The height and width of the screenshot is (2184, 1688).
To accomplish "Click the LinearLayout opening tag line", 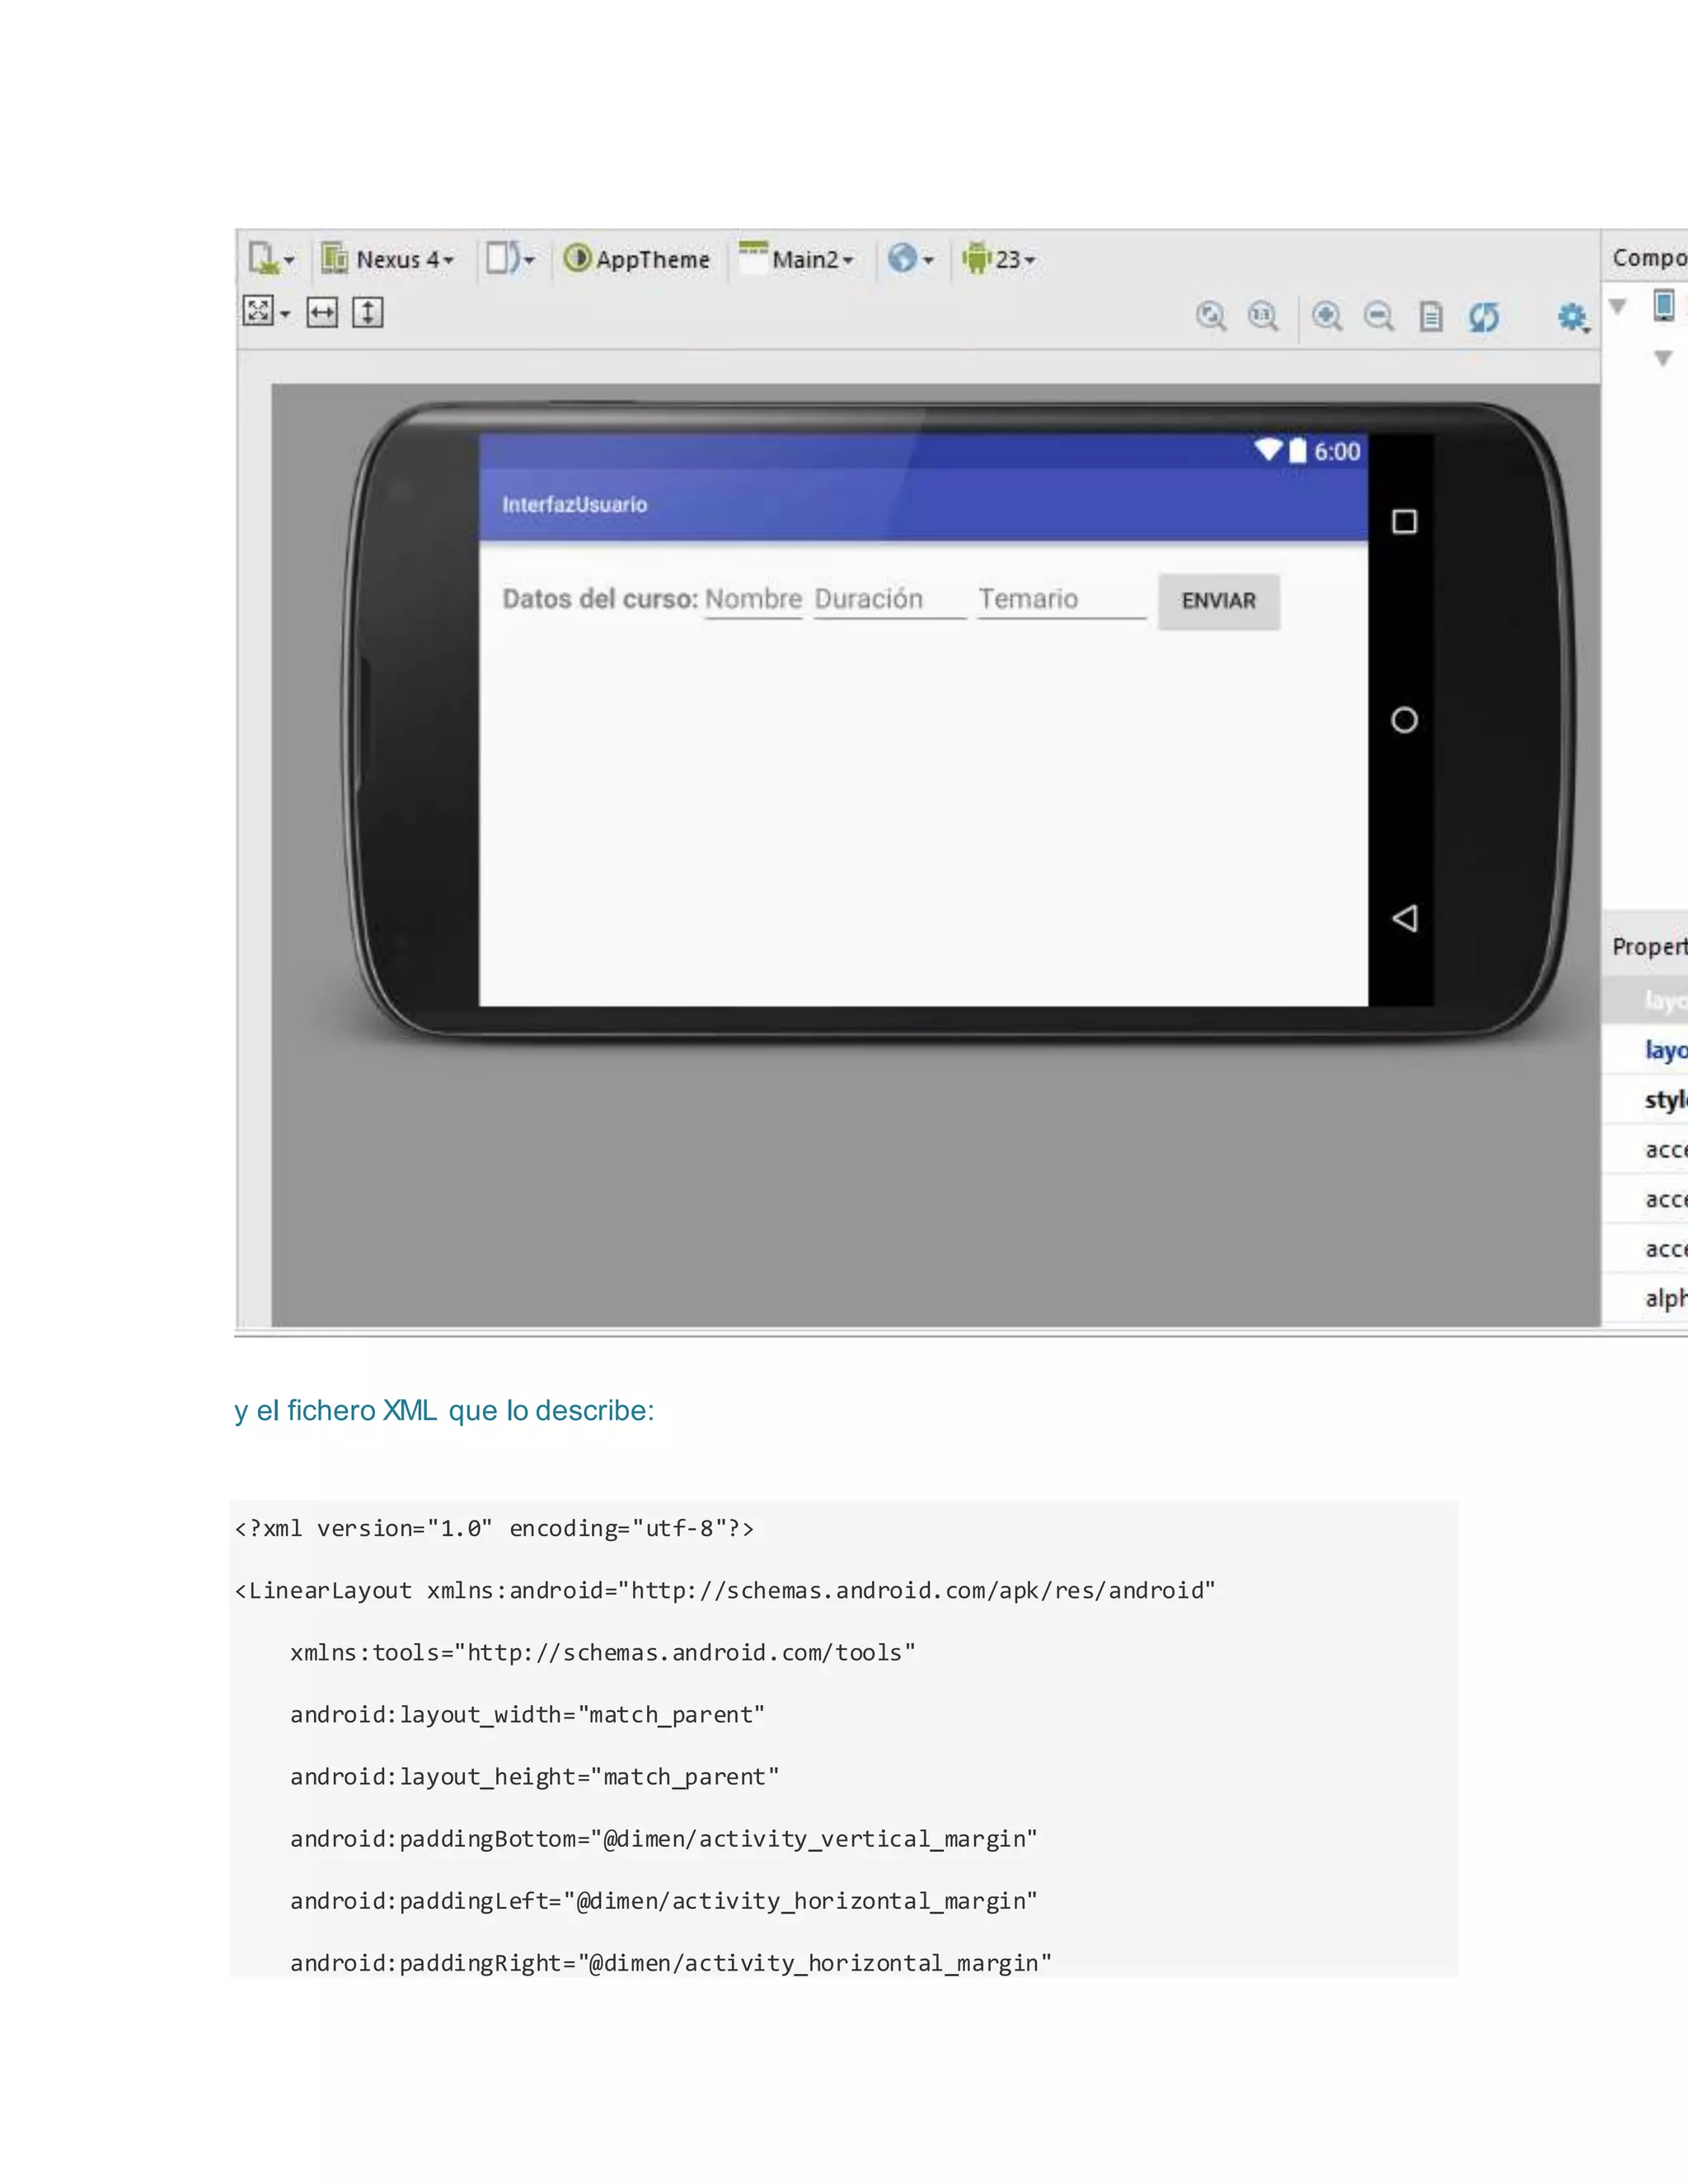I will click(725, 1591).
